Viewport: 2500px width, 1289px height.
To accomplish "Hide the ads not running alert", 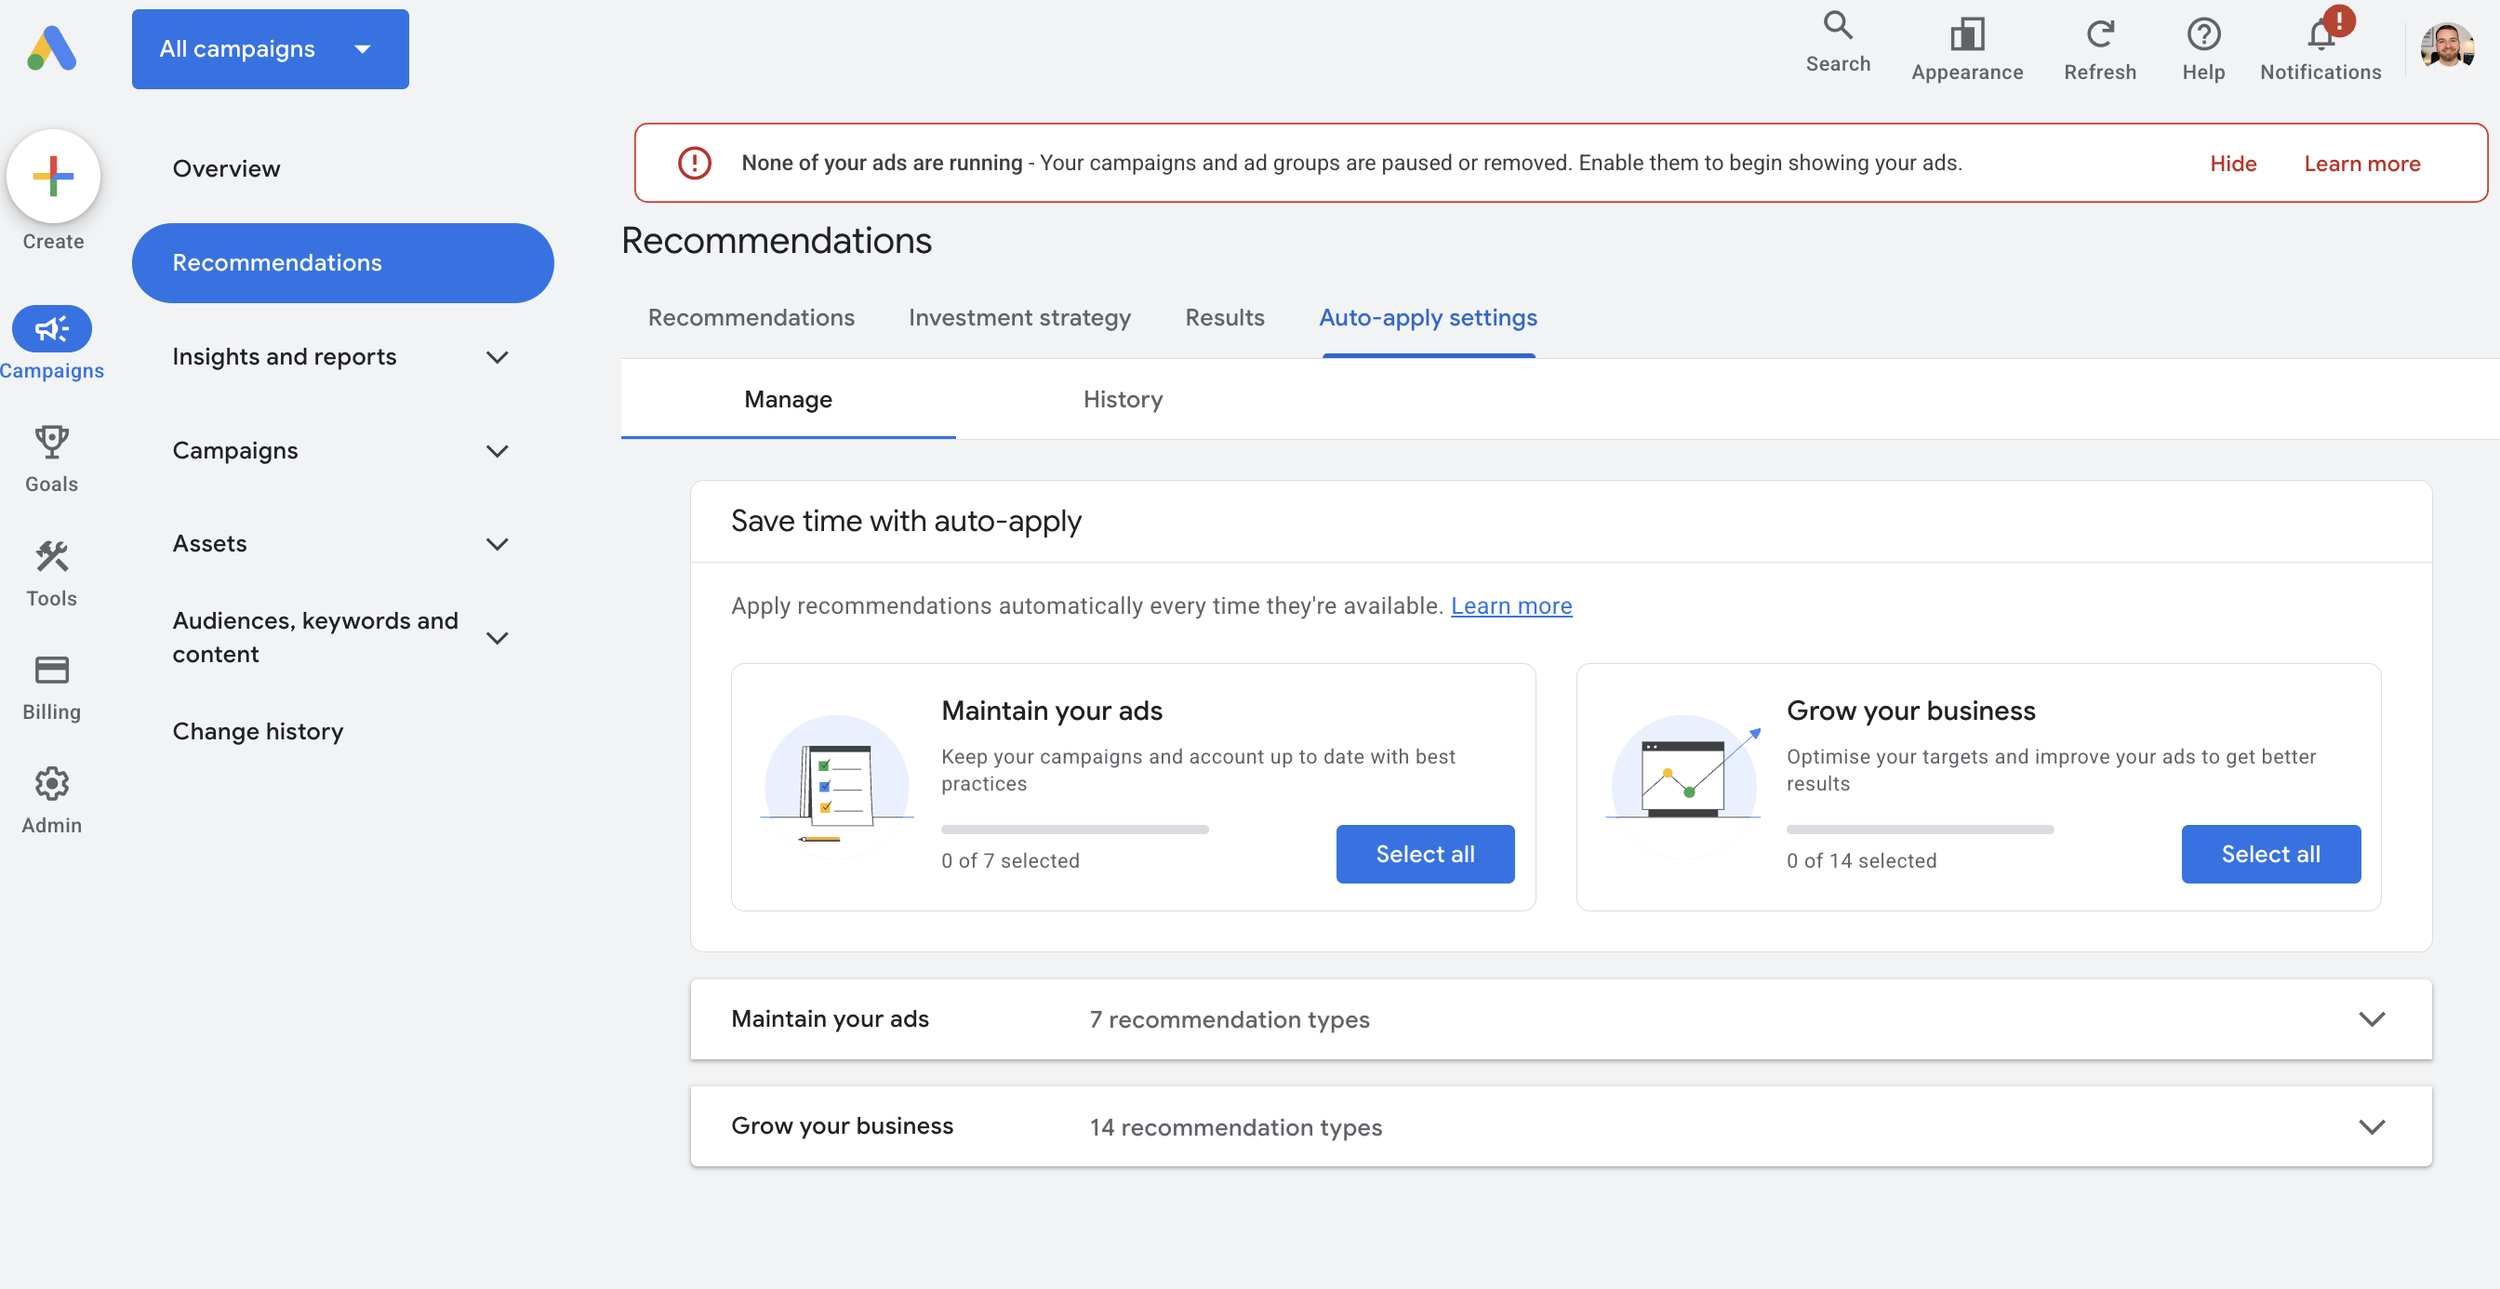I will click(x=2233, y=164).
